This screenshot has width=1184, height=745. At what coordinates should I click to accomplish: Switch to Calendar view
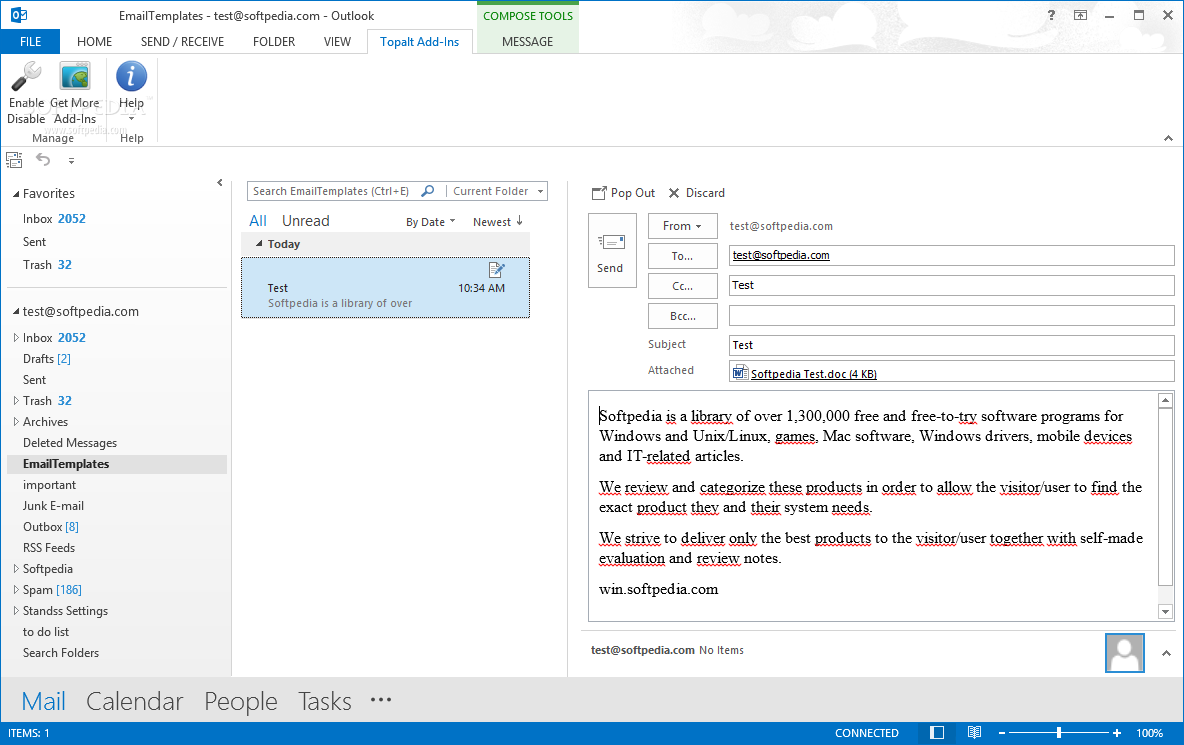pos(134,701)
